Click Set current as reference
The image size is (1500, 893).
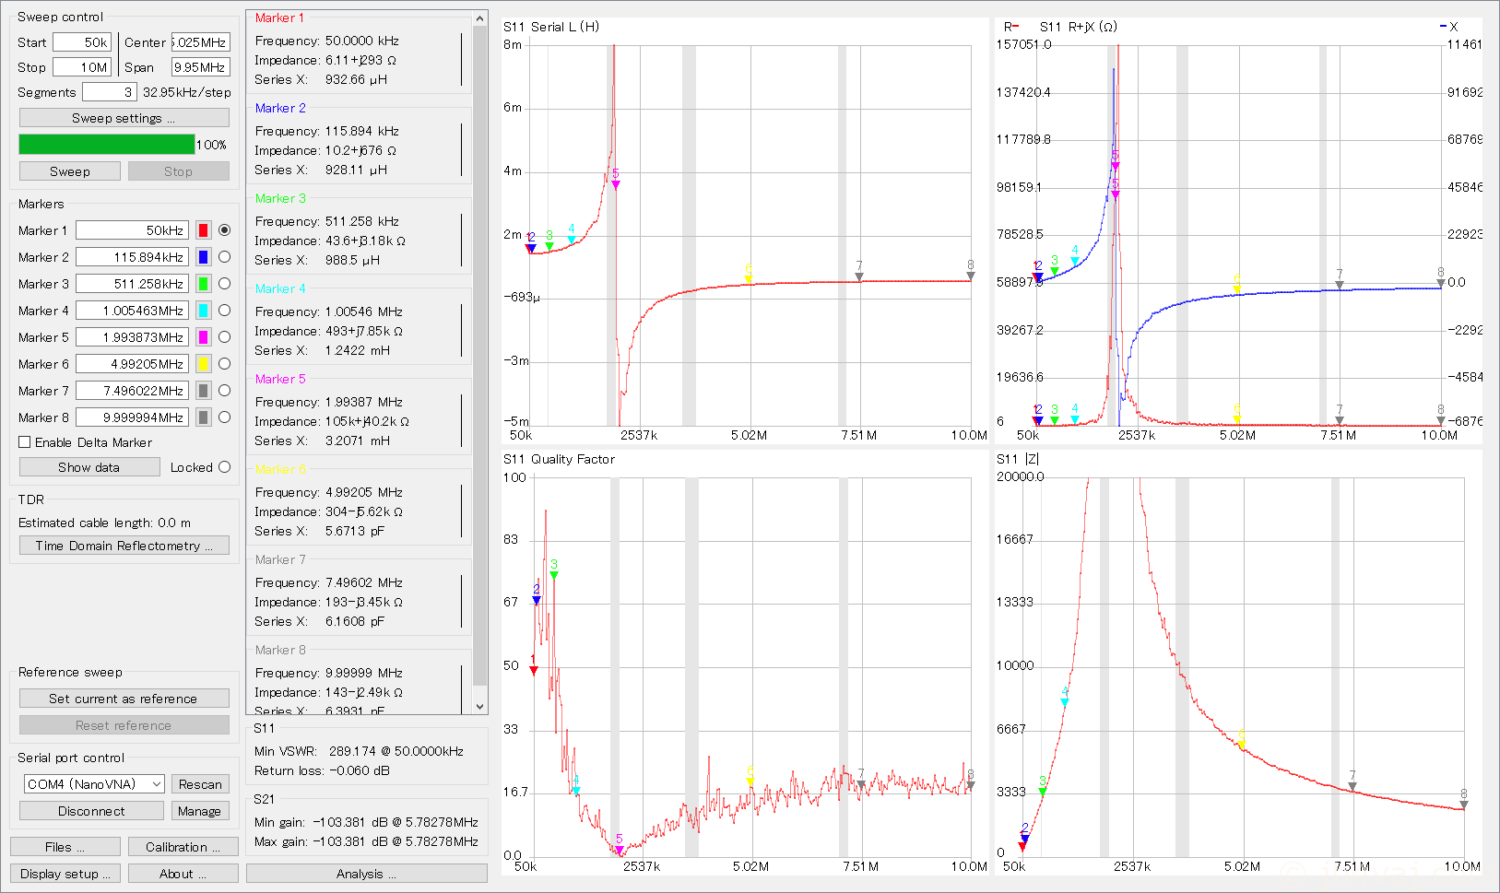[124, 699]
